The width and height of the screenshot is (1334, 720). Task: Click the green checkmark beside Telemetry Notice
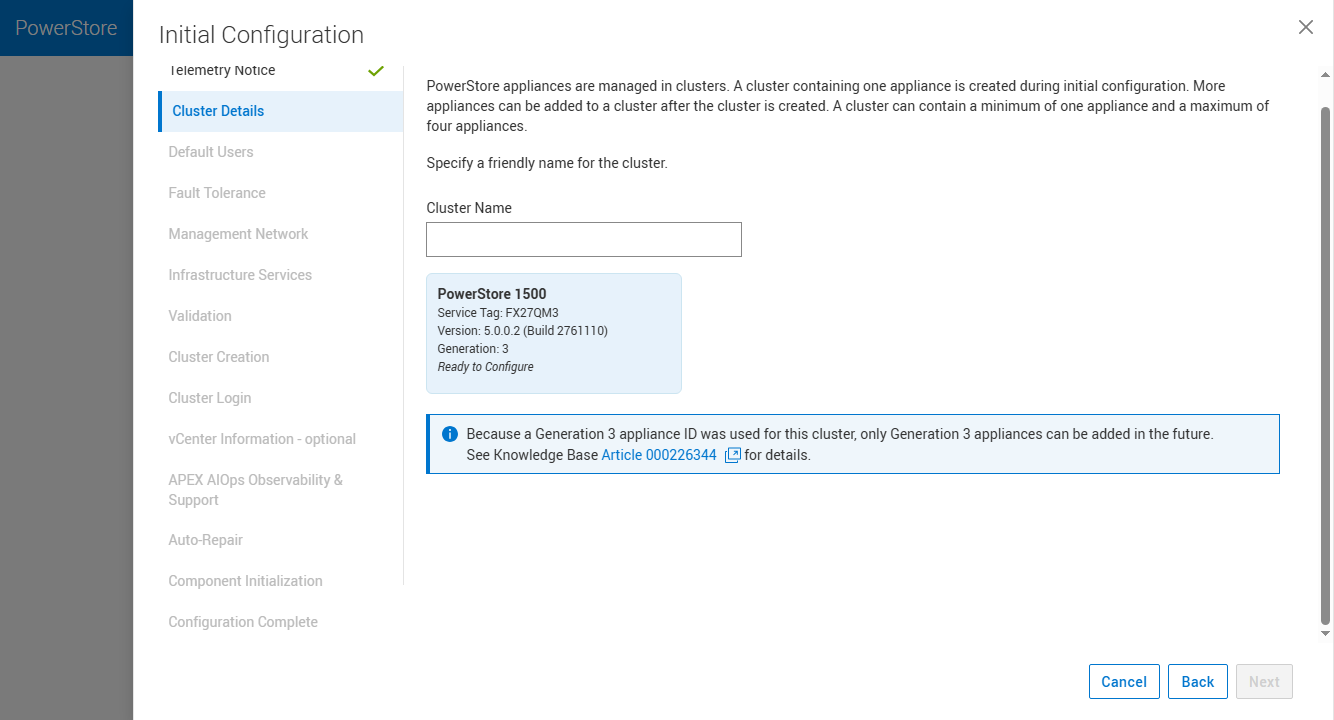376,71
